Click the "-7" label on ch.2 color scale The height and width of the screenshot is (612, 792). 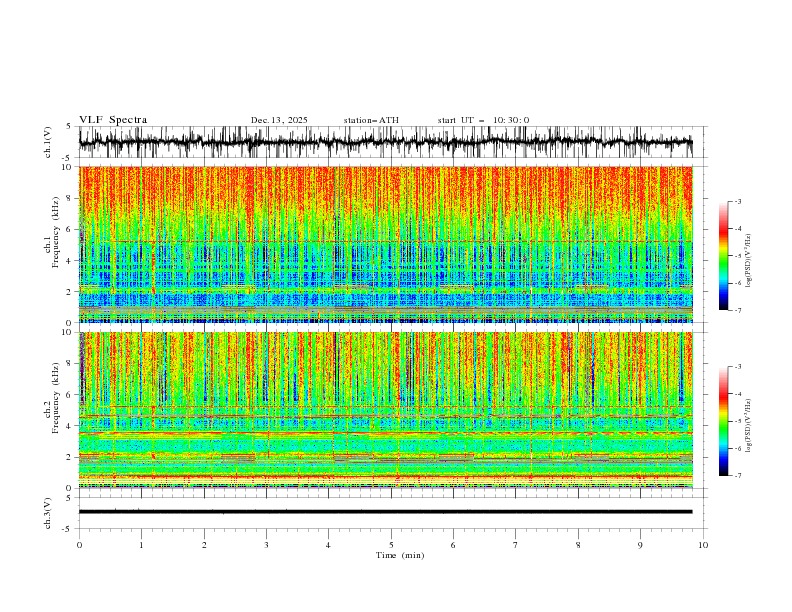tap(737, 475)
